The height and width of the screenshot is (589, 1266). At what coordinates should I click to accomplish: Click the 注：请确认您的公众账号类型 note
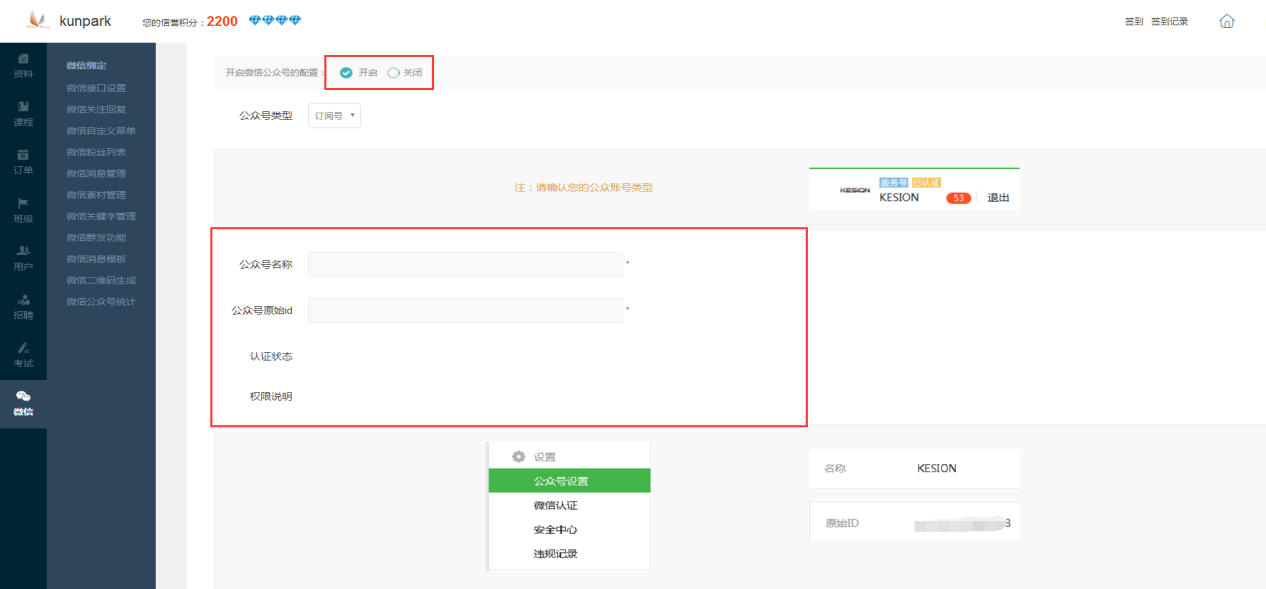coord(584,187)
